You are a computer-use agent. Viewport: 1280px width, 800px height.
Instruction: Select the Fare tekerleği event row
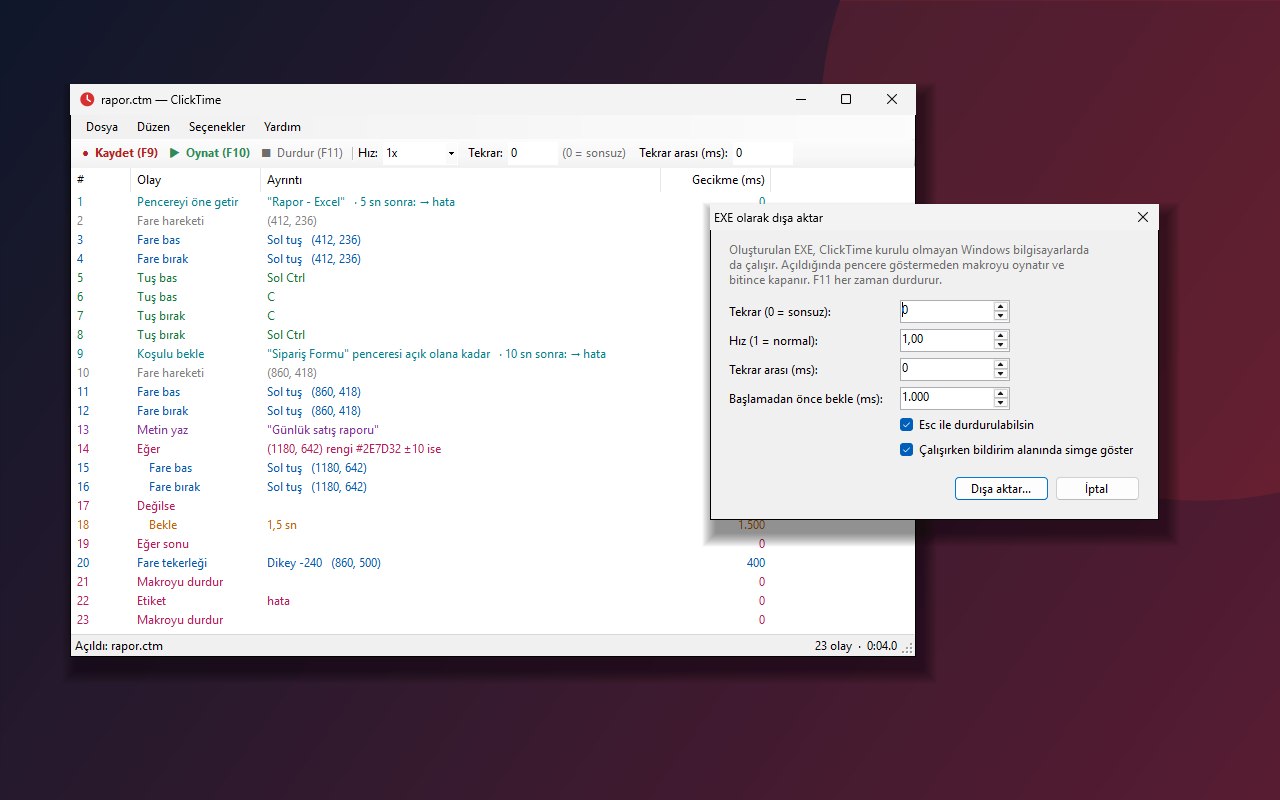[422, 563]
